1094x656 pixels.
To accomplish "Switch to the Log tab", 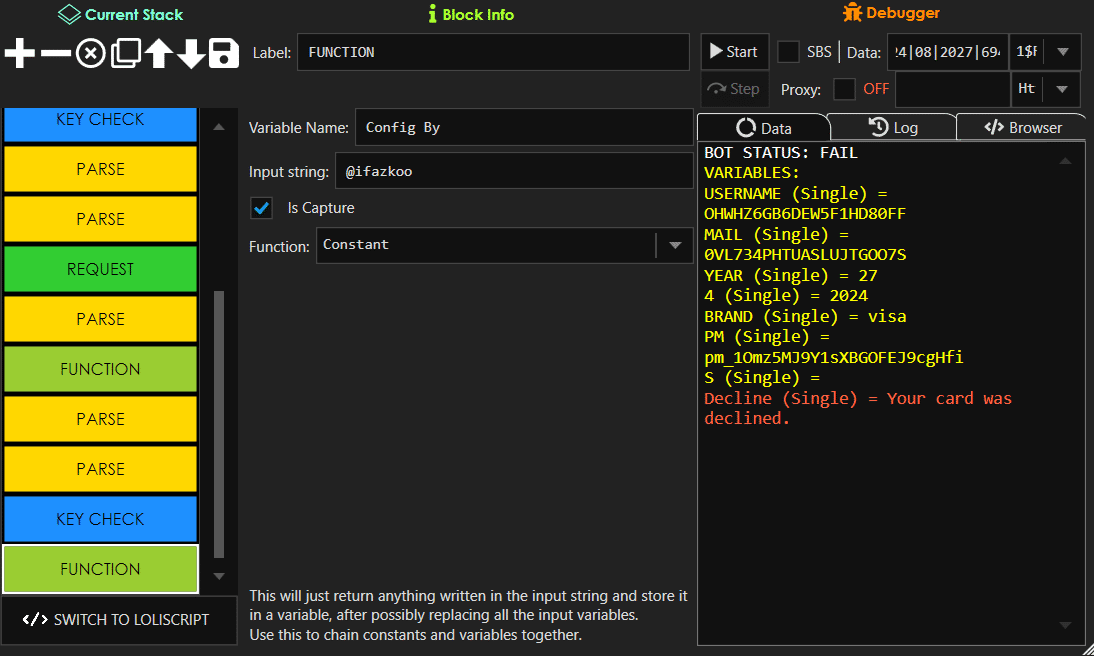I will 891,127.
